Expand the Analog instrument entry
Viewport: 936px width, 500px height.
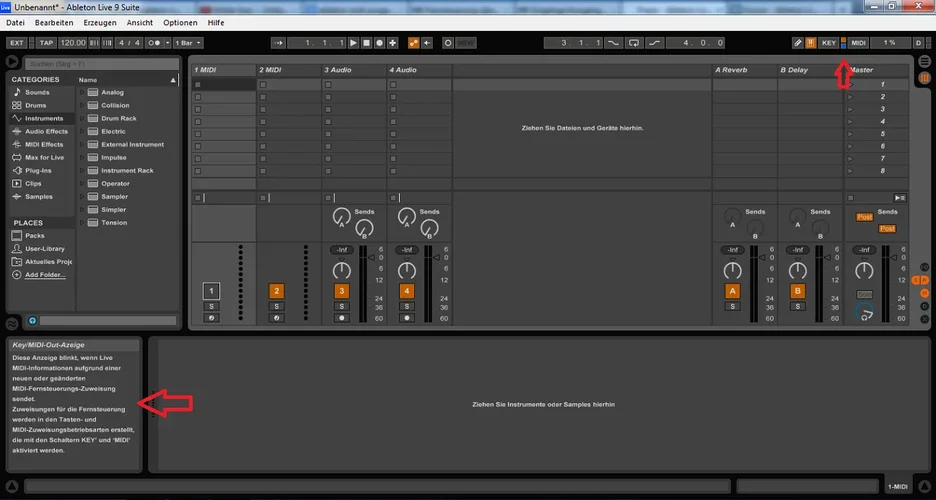click(x=82, y=92)
